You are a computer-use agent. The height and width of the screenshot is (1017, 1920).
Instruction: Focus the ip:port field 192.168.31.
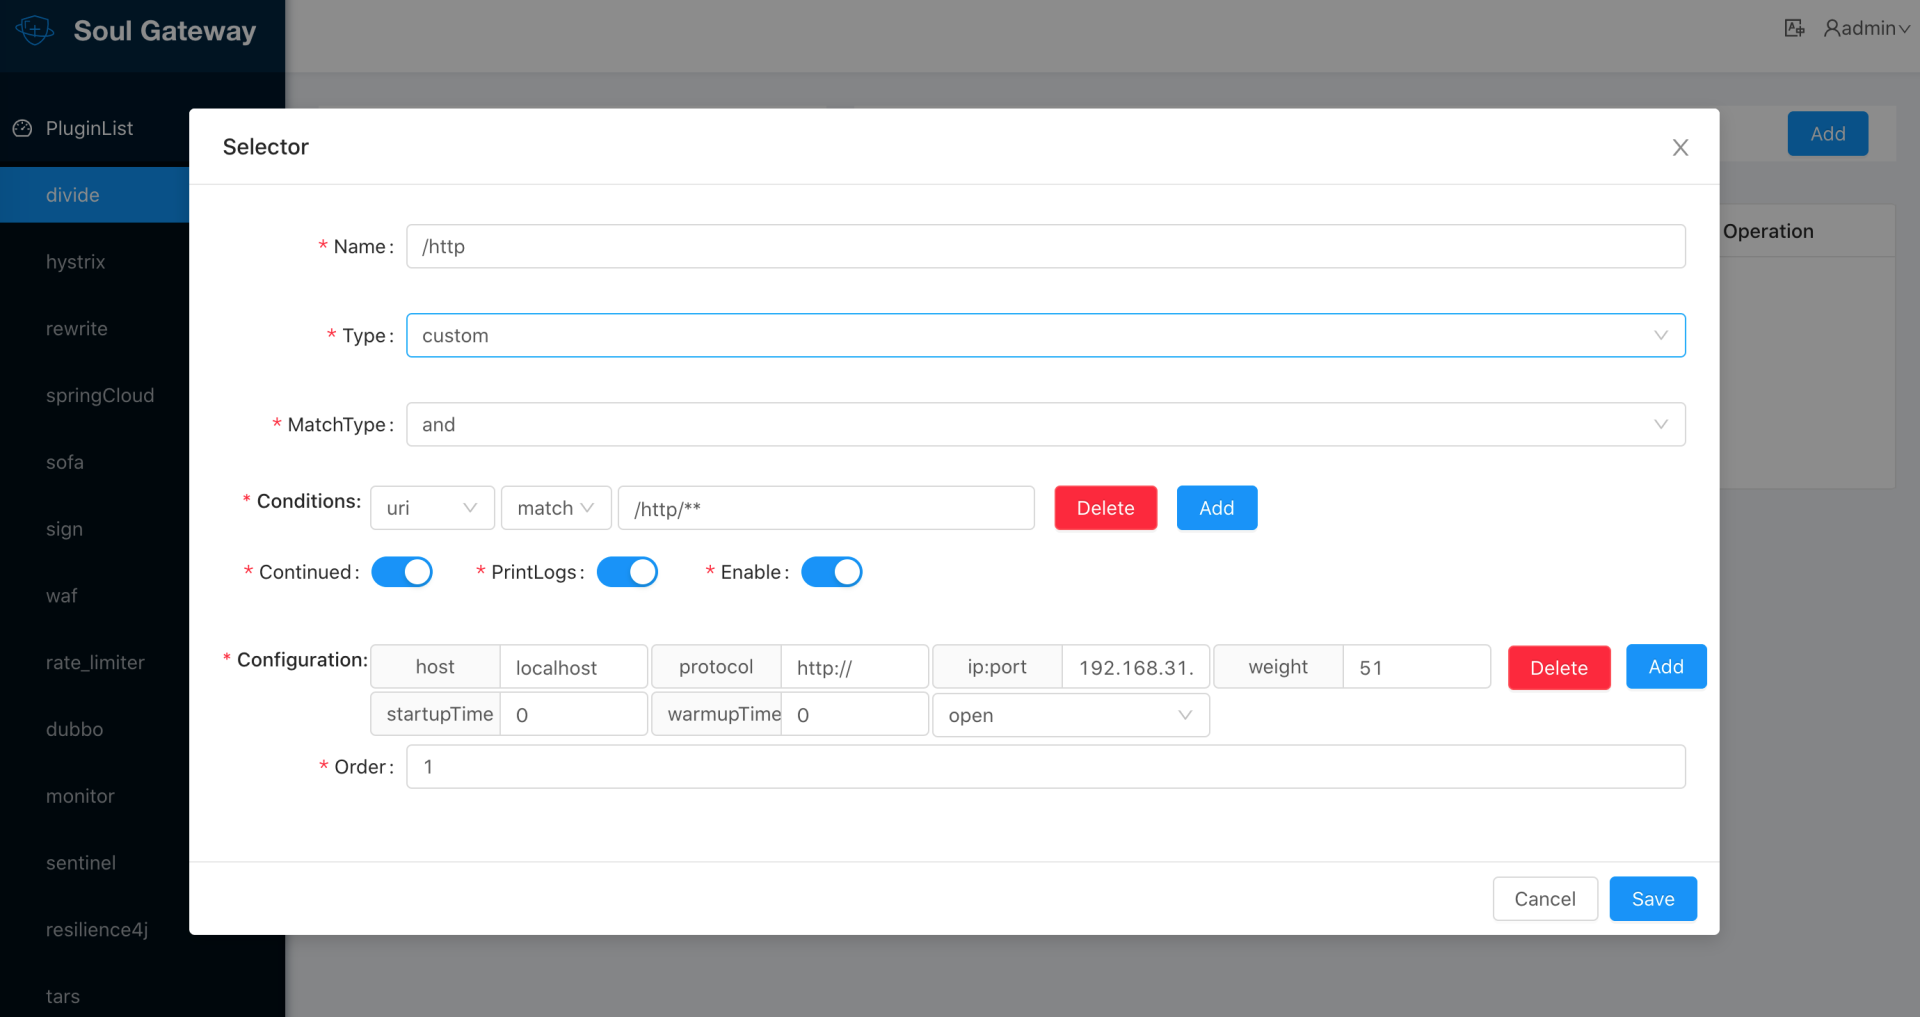[x=1135, y=667]
